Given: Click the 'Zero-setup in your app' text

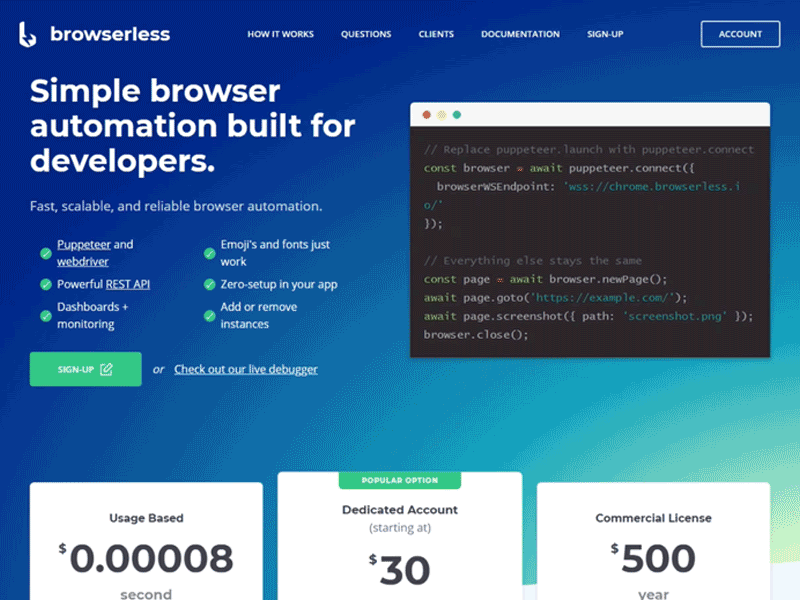Looking at the screenshot, I should [279, 284].
